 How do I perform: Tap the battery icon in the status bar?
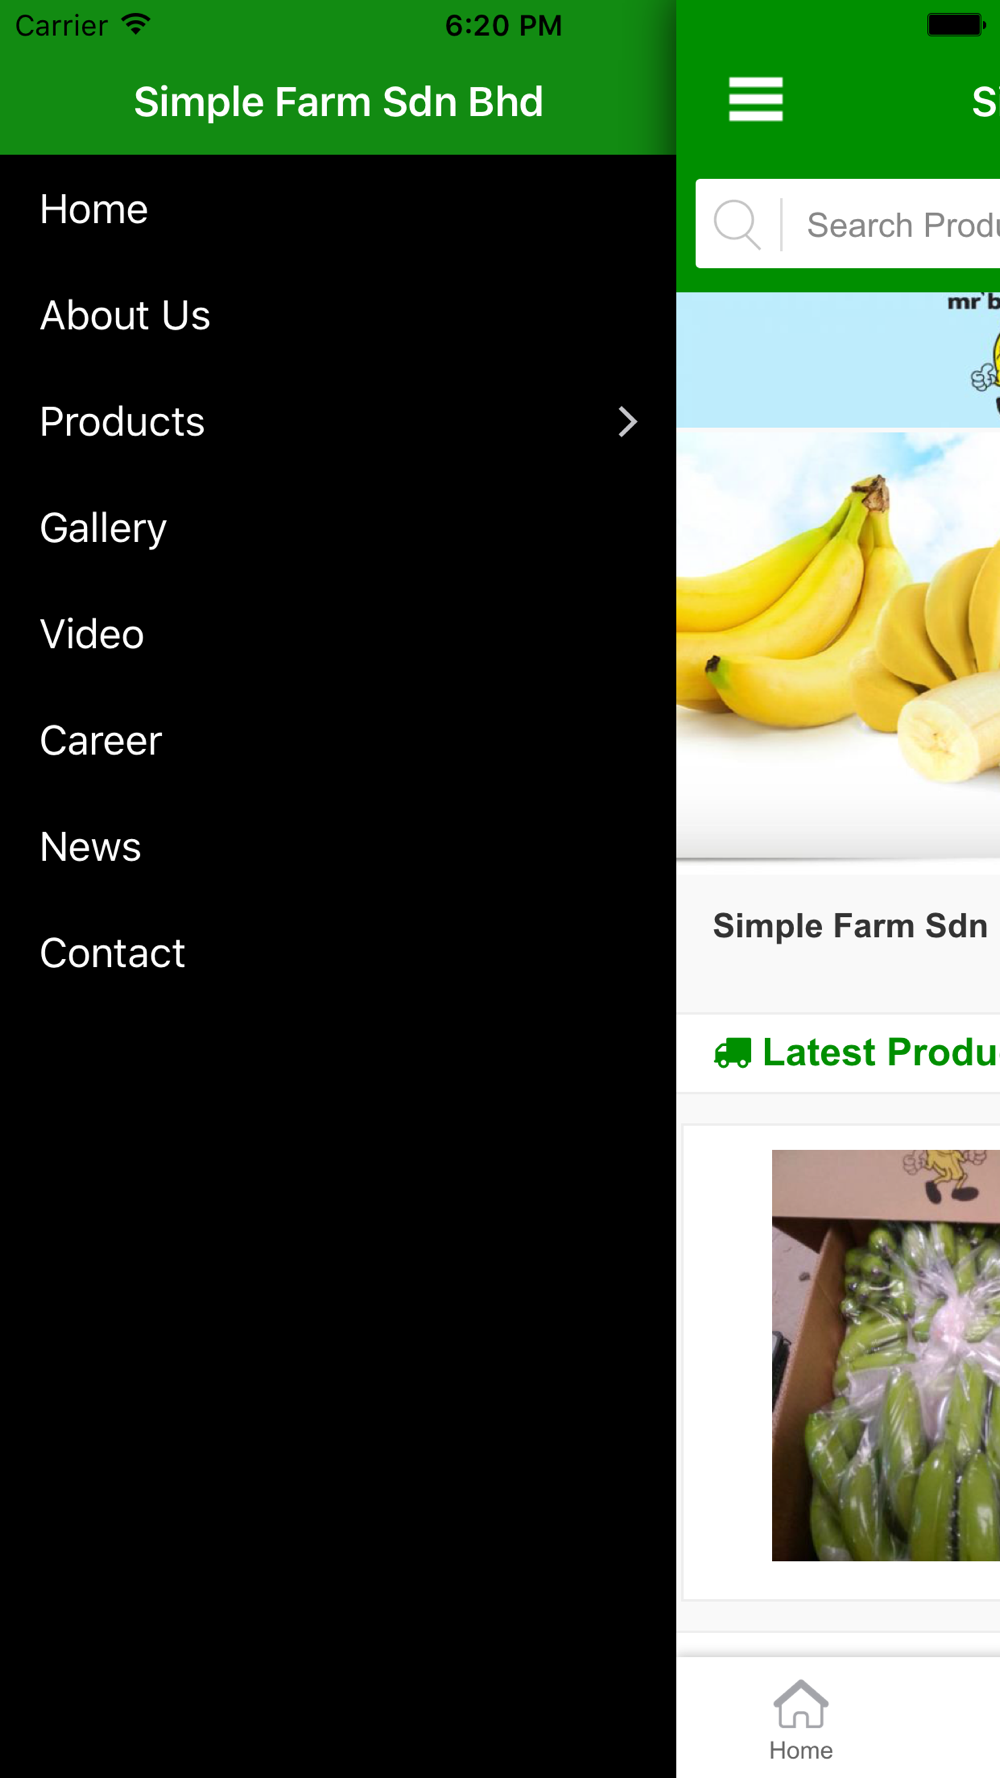(956, 24)
